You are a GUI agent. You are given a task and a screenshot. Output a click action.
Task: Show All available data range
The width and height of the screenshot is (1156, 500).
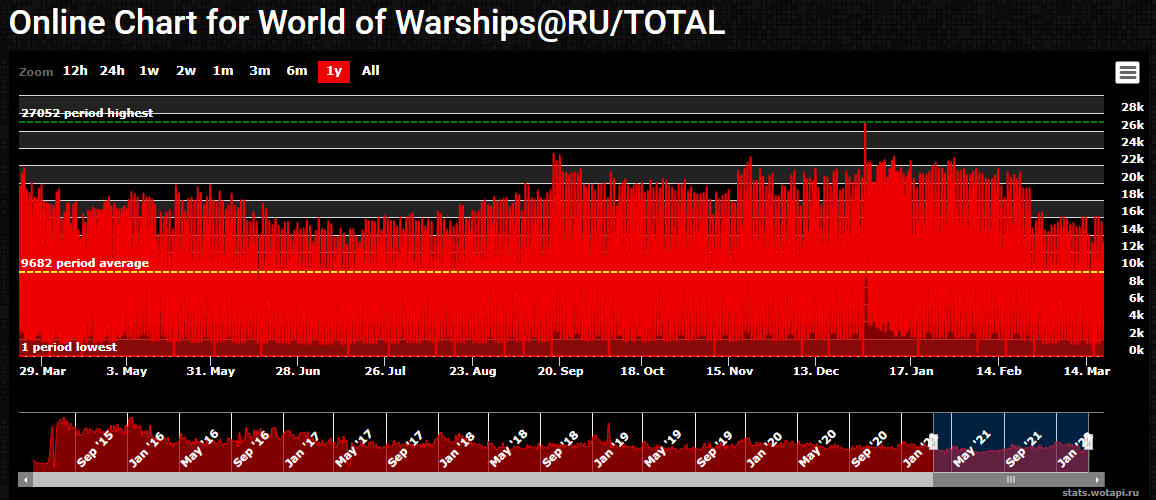pos(371,71)
